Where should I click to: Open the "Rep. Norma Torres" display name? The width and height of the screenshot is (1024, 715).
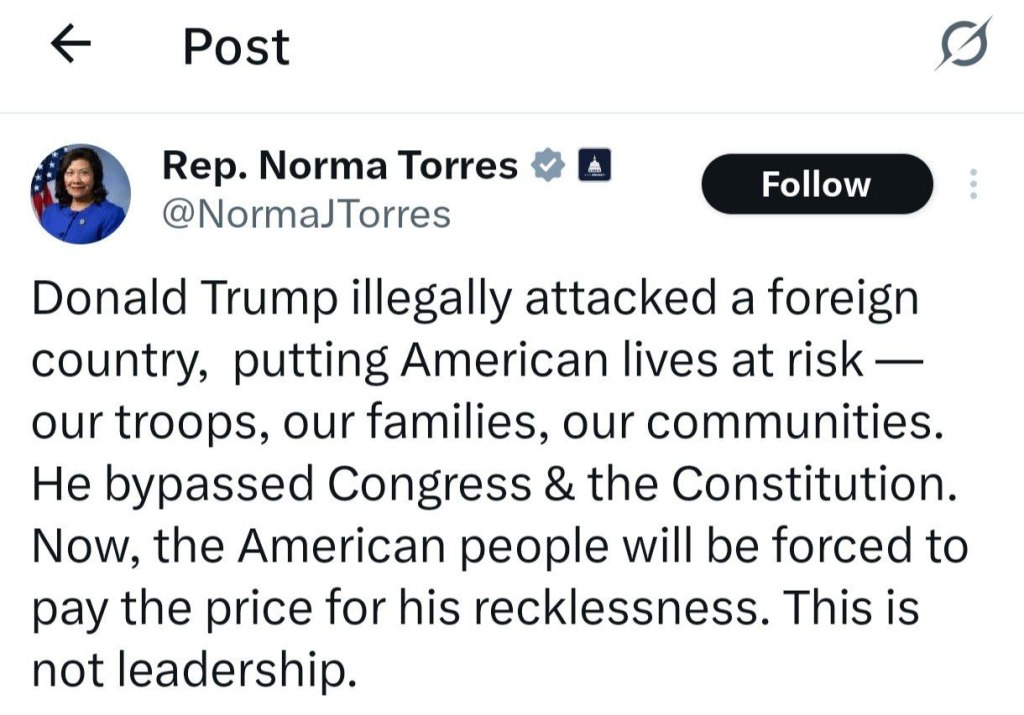[340, 166]
